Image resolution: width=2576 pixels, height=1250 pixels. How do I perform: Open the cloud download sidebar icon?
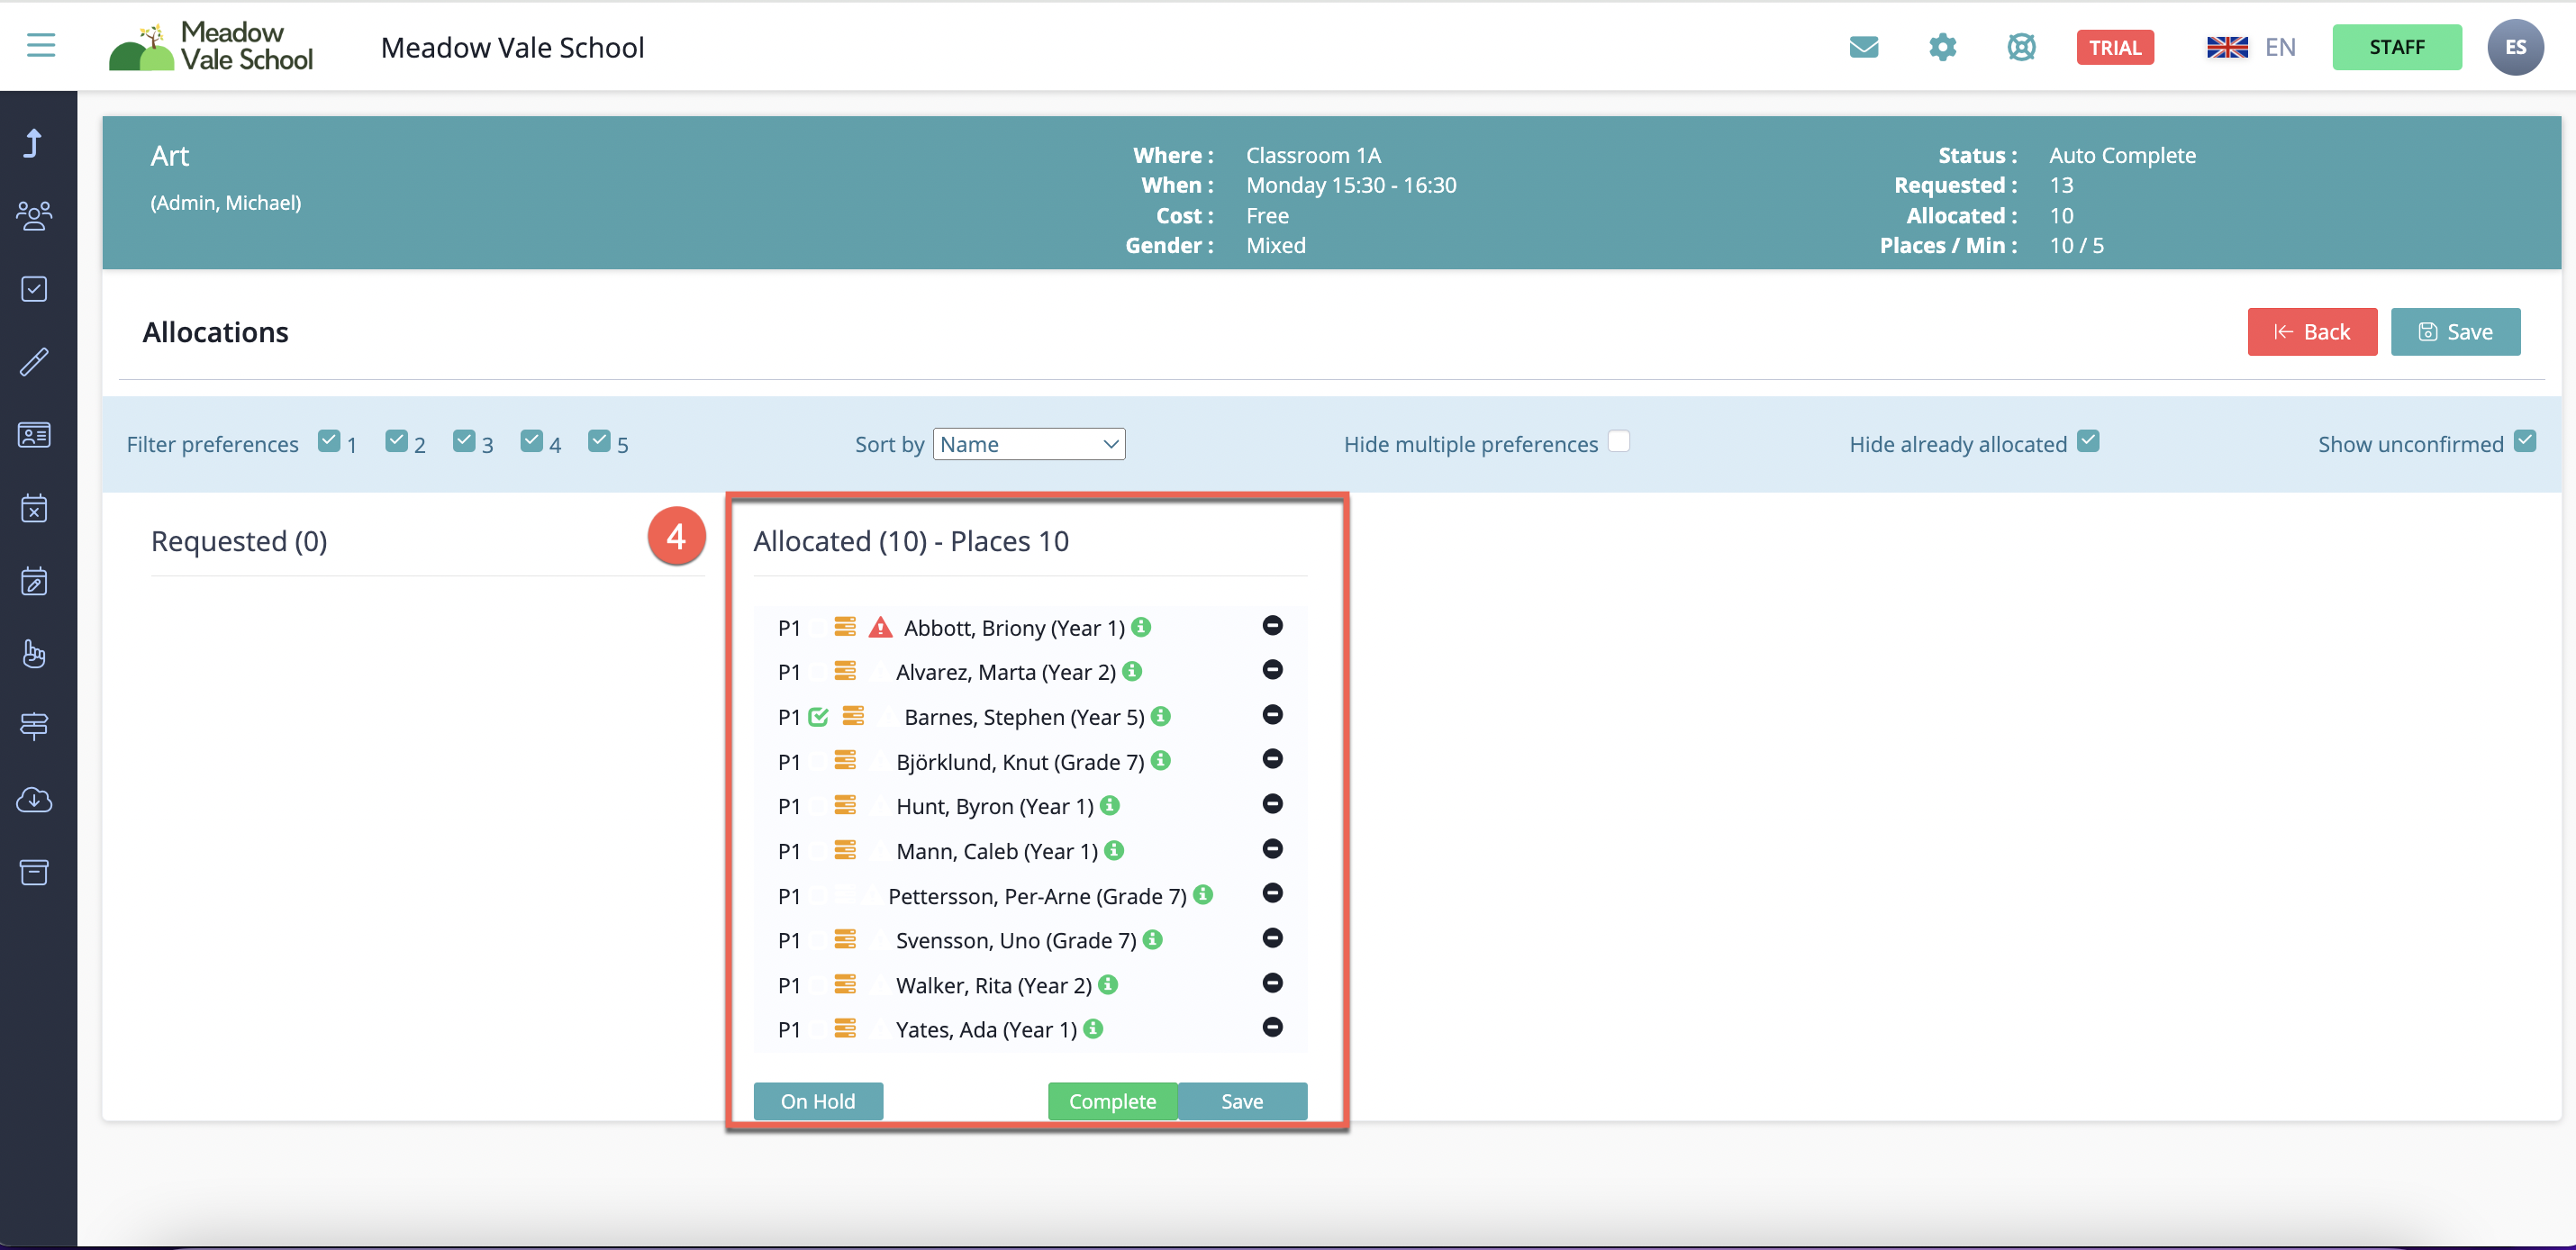click(34, 800)
